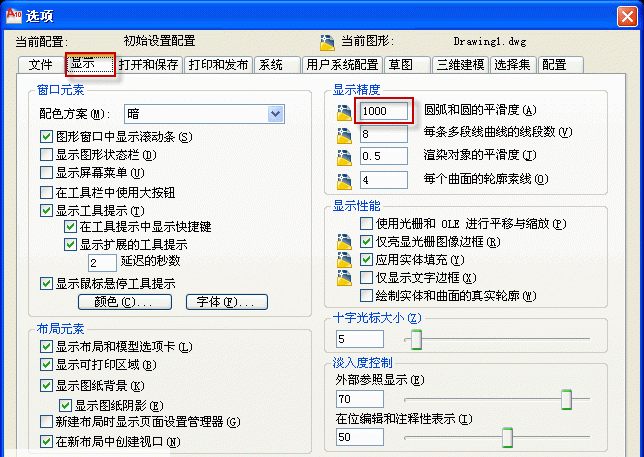
Task: Select the 三维建模 tab
Action: point(460,65)
